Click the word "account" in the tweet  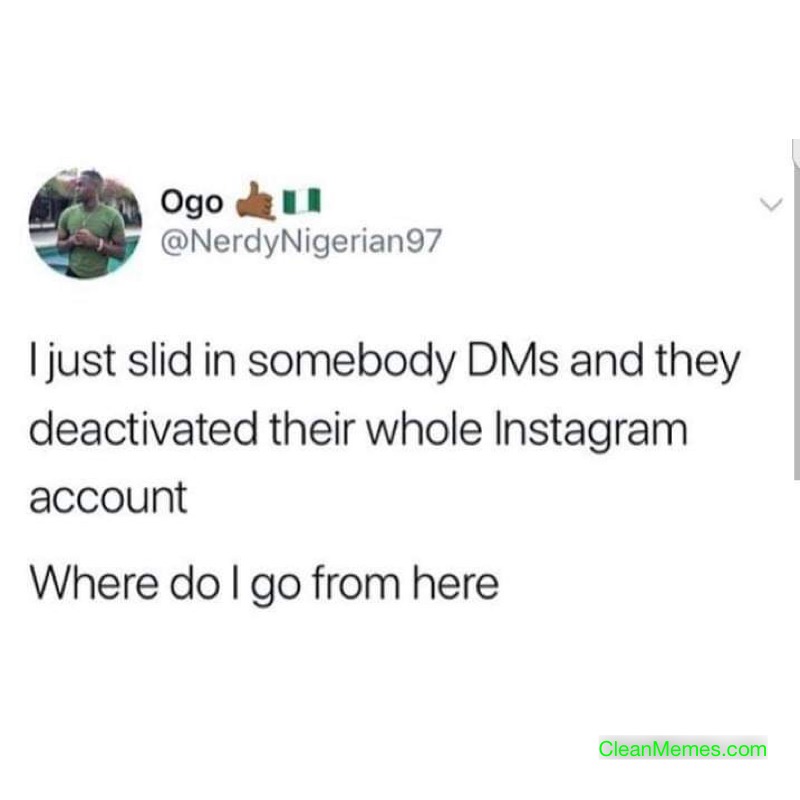click(108, 497)
